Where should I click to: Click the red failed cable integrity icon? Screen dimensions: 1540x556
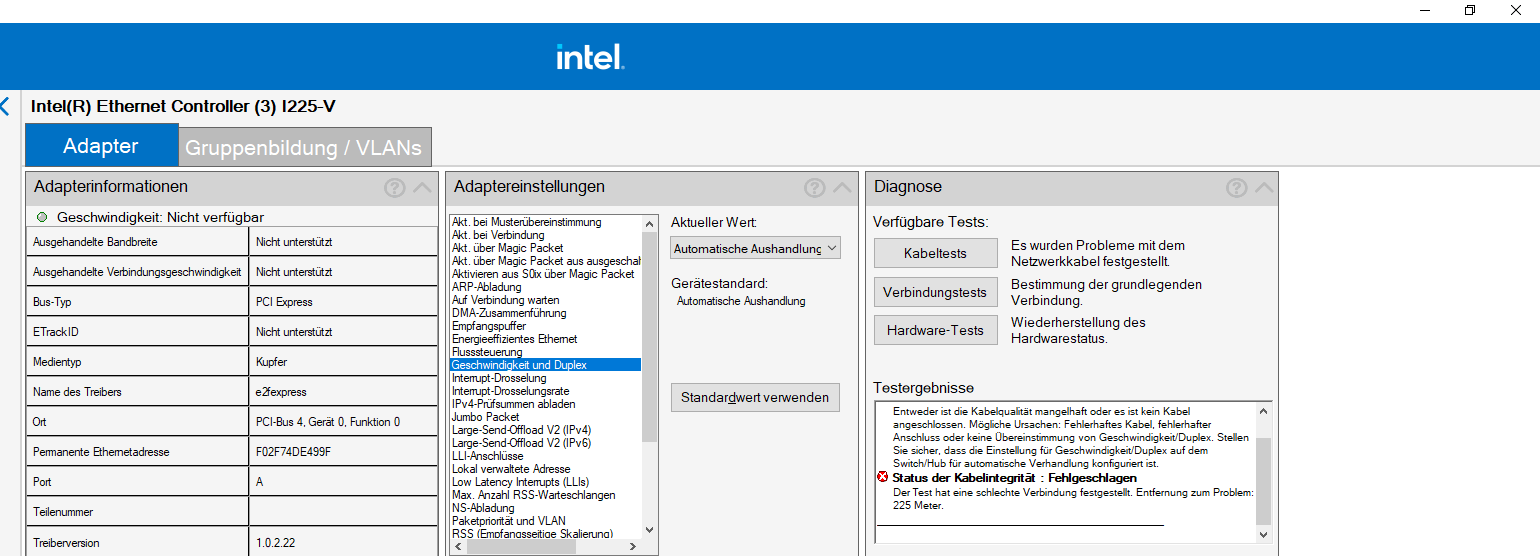pyautogui.click(x=882, y=478)
